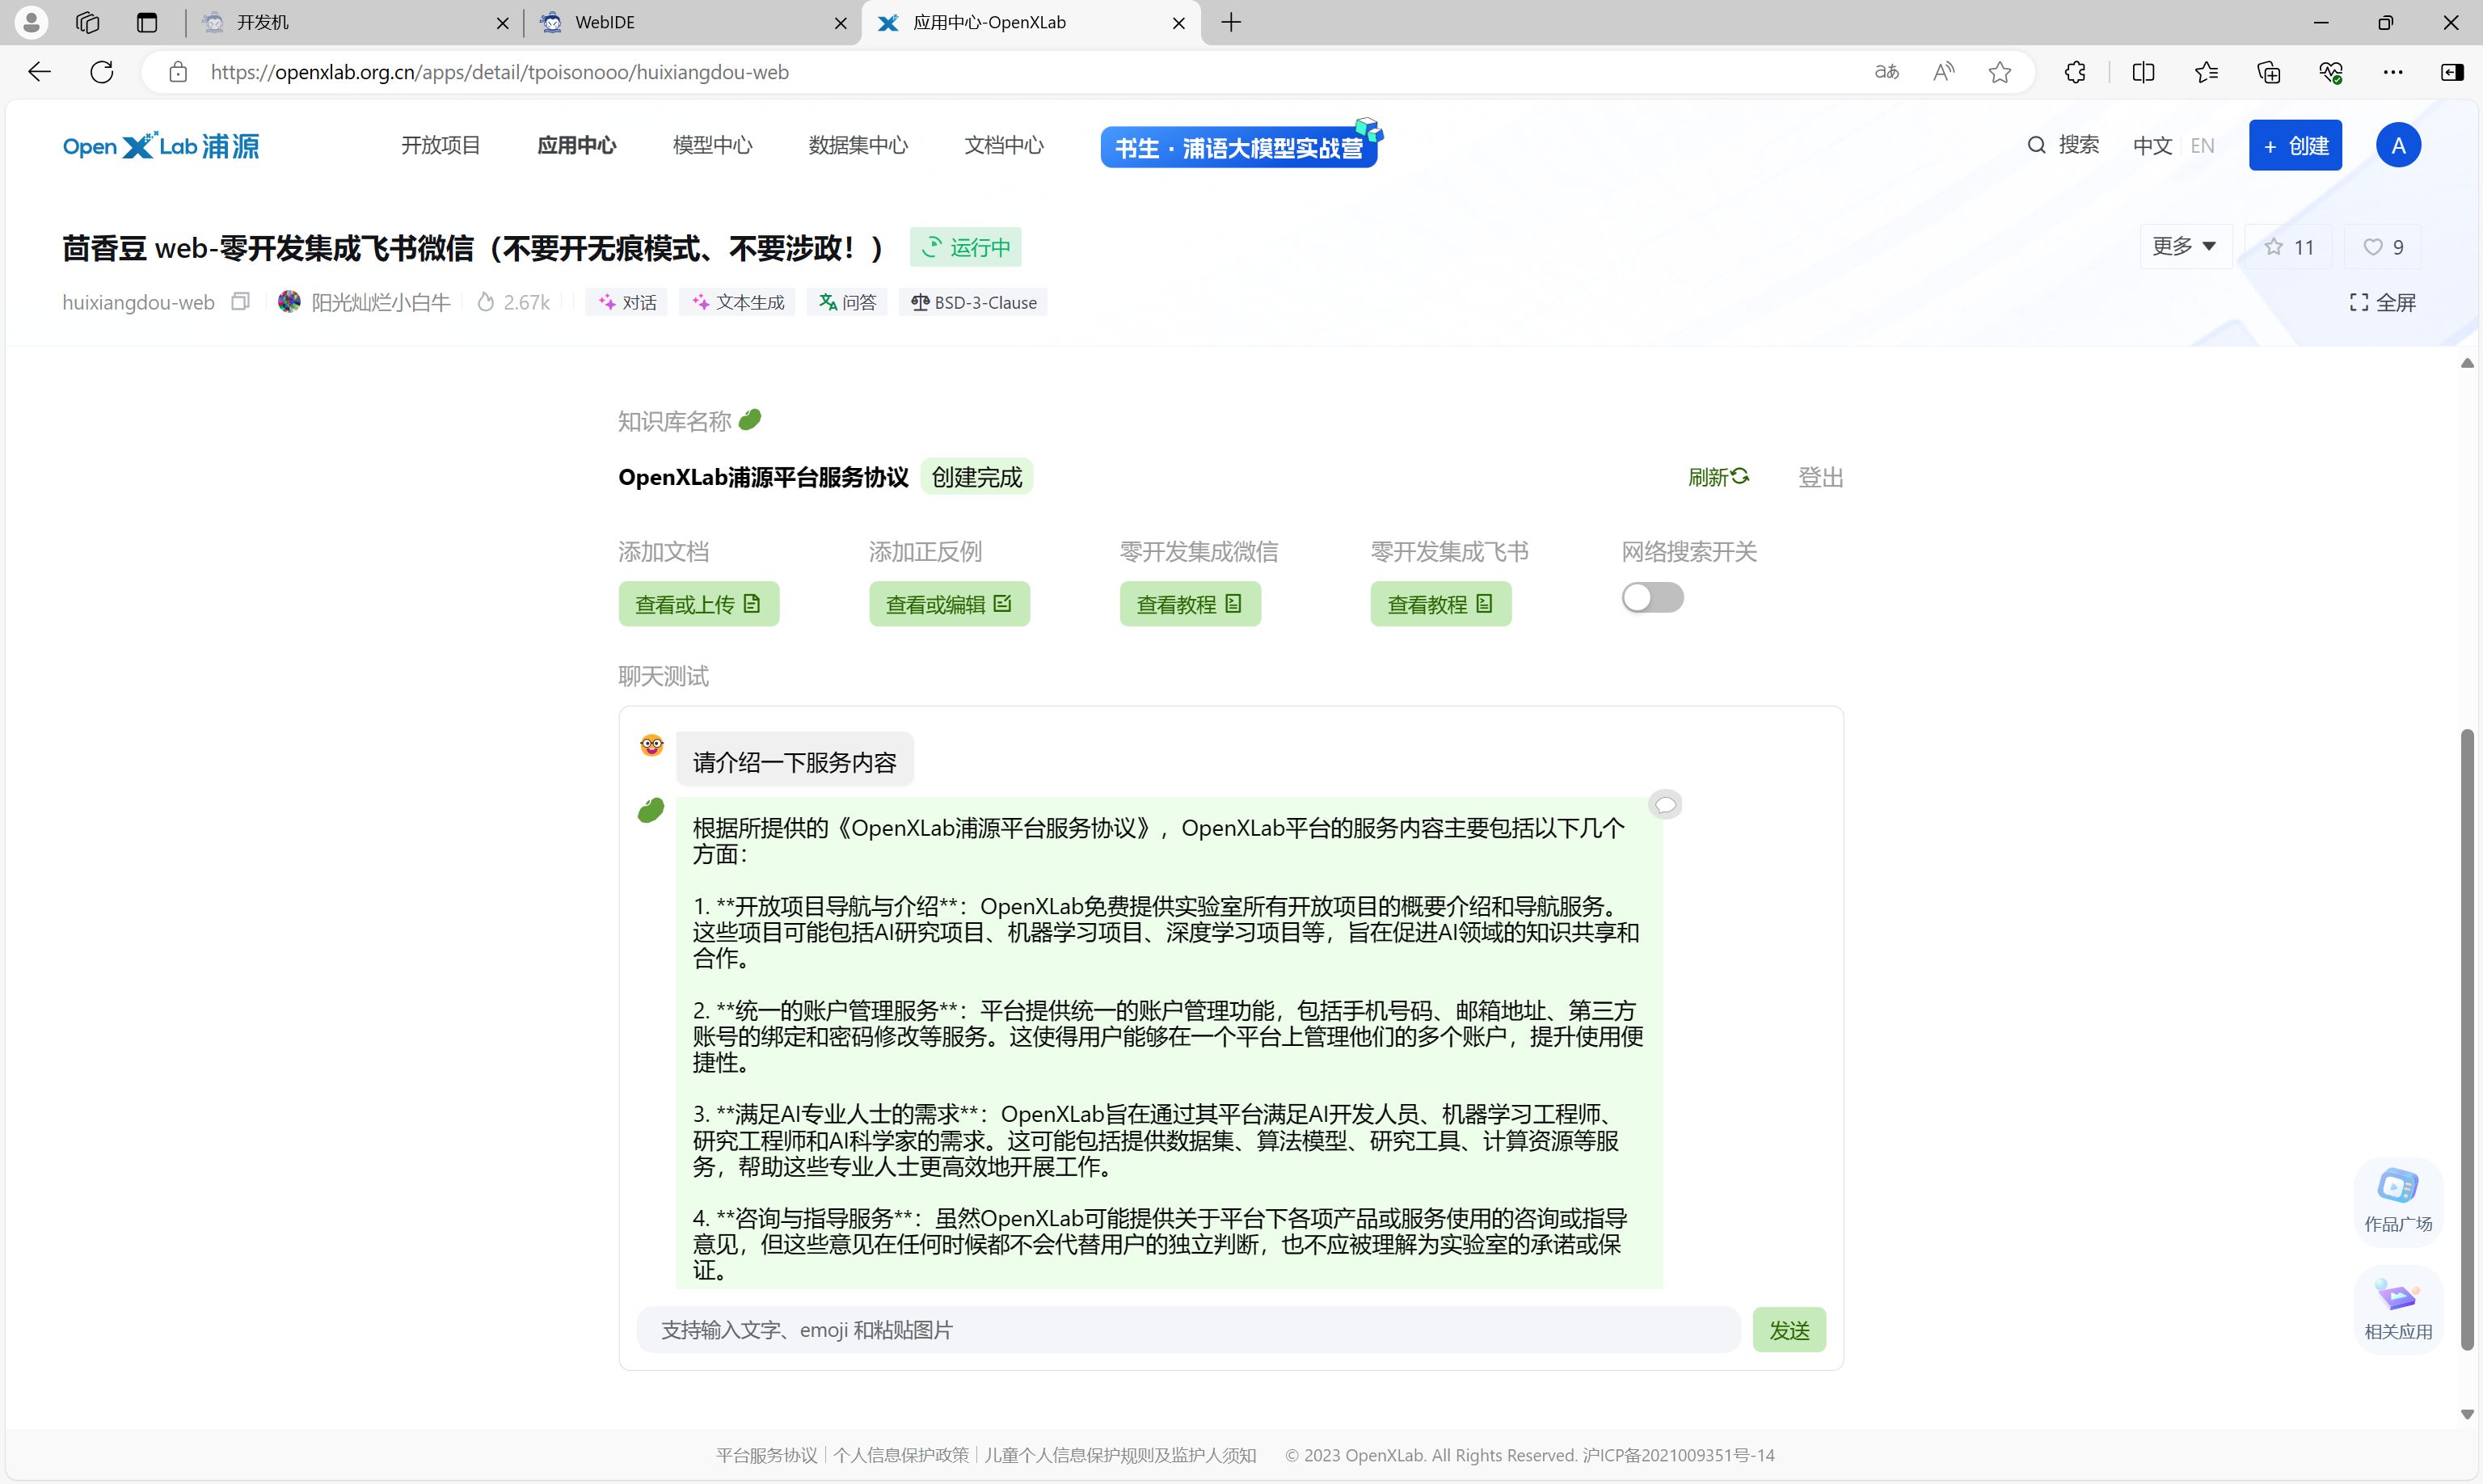Copy the huixiangdou-web app name icon
This screenshot has height=1484, width=2483.
click(240, 301)
